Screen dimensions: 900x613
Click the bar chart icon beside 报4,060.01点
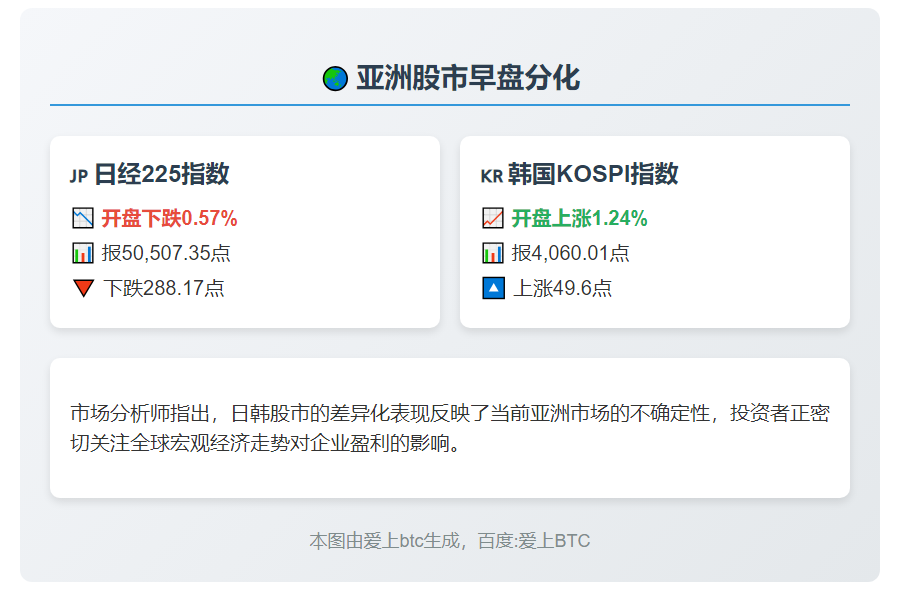pos(493,253)
